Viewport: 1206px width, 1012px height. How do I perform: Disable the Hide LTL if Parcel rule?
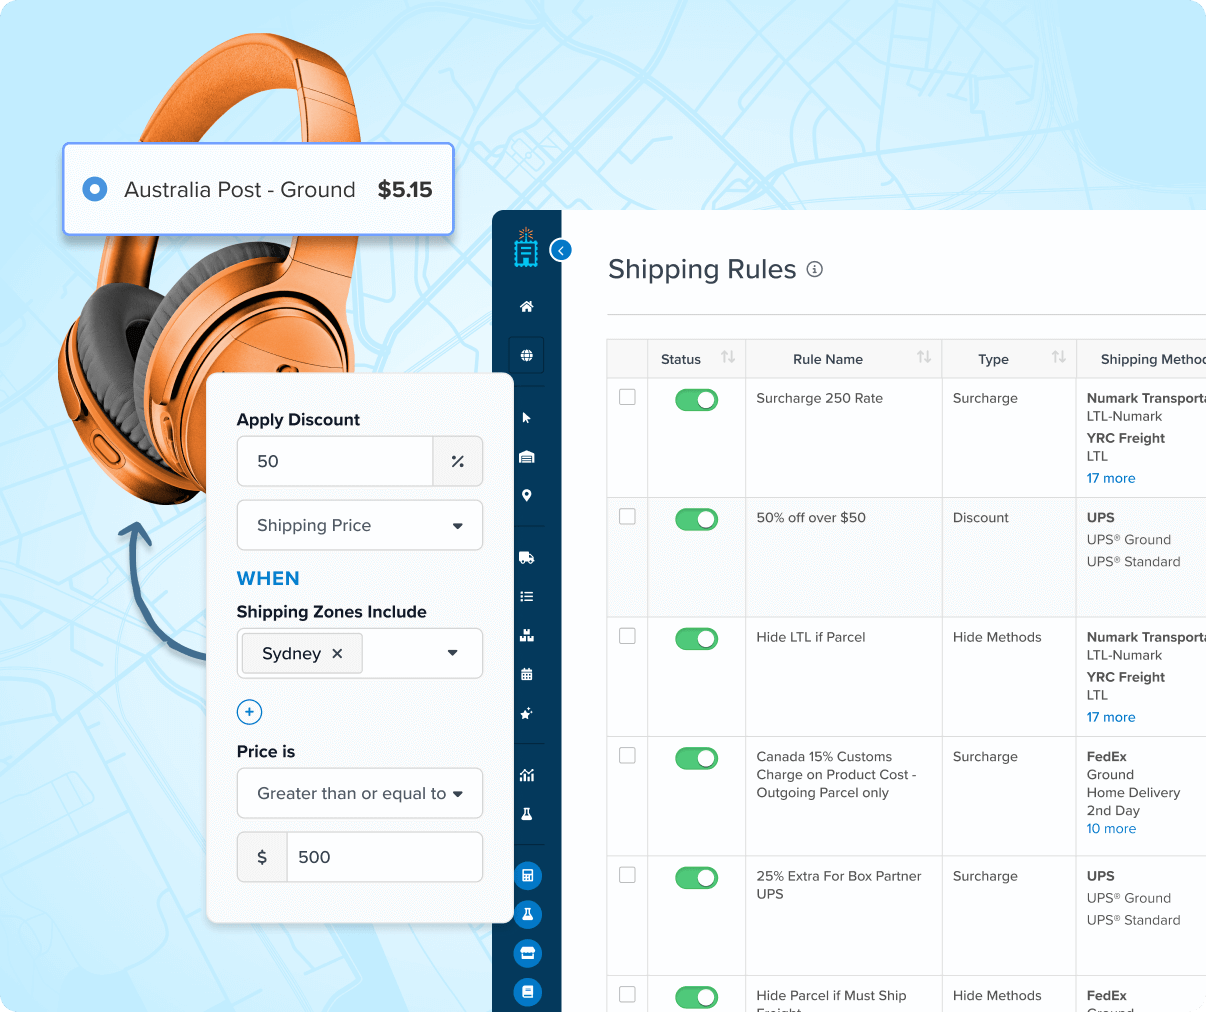(696, 639)
